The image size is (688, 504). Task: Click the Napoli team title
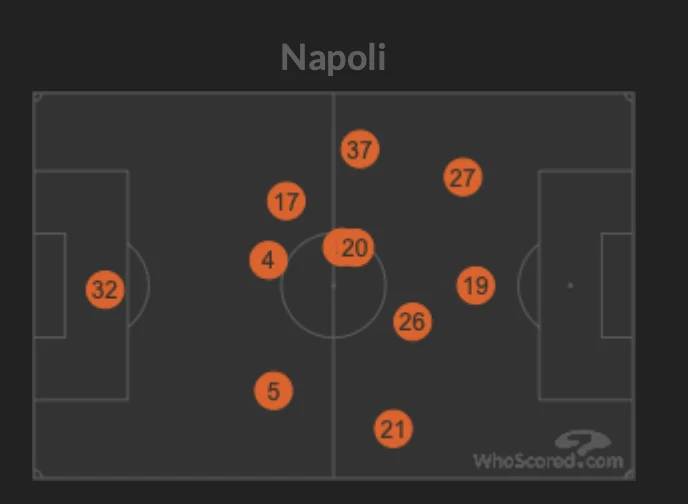[333, 57]
